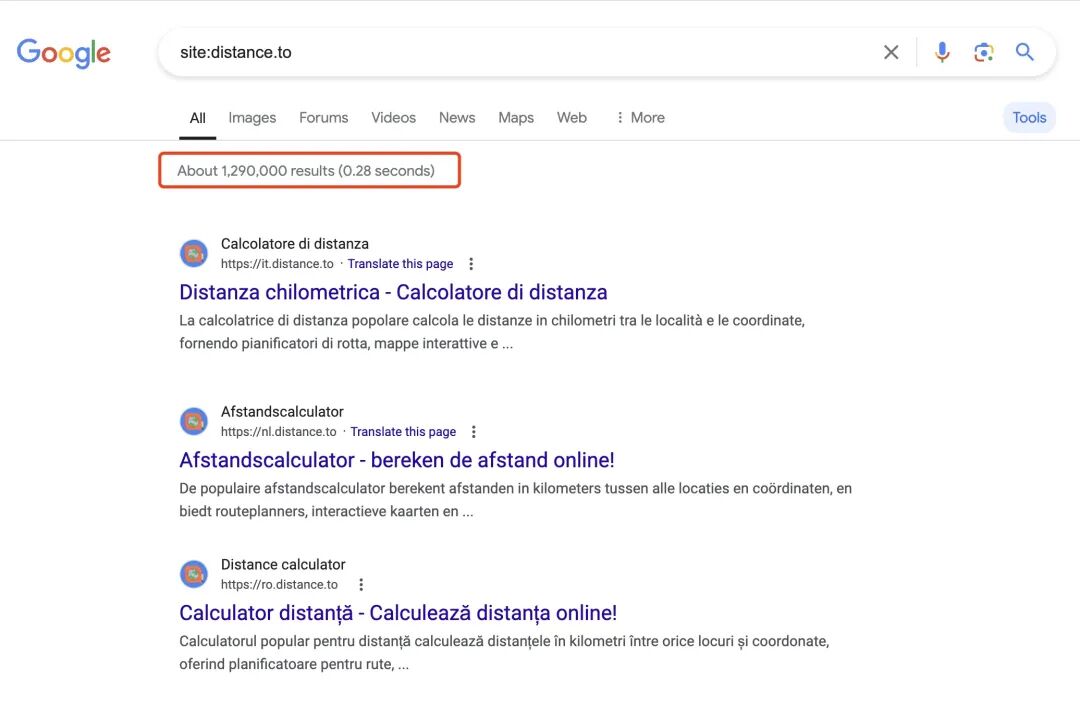The height and width of the screenshot is (703, 1080).
Task: Click the Tools button
Action: pos(1029,117)
